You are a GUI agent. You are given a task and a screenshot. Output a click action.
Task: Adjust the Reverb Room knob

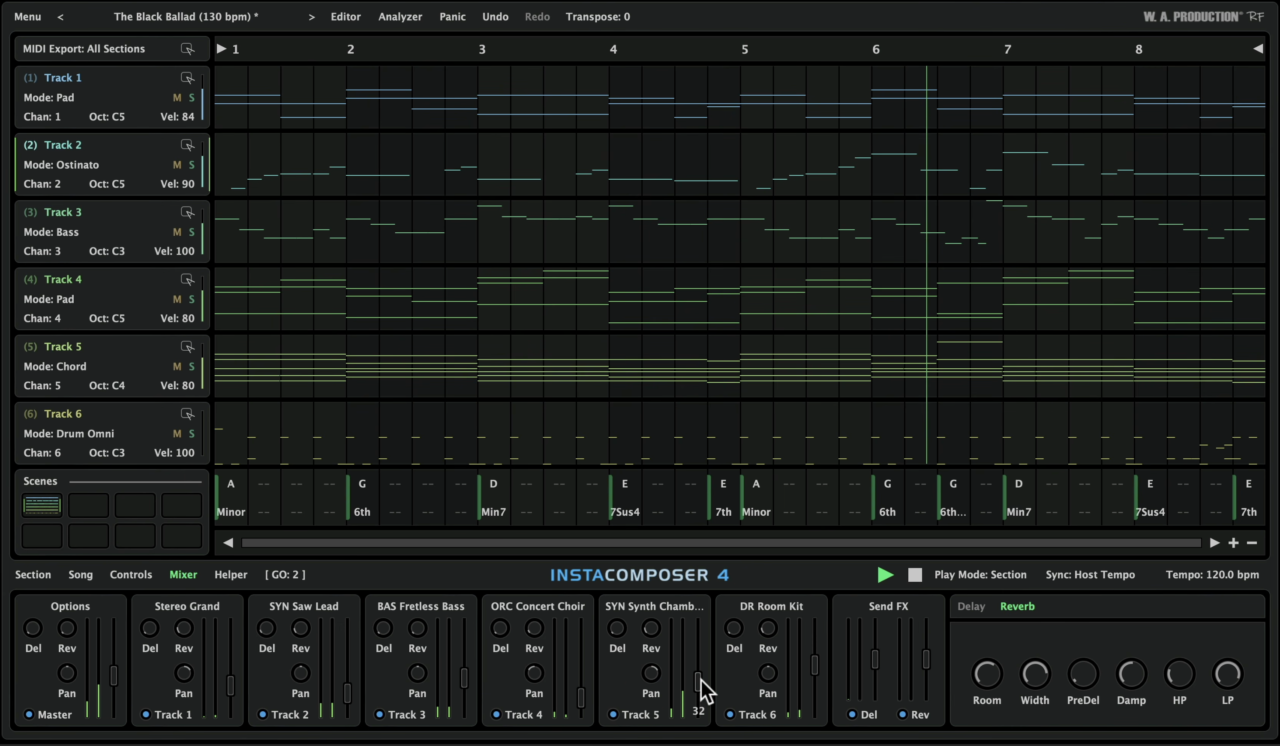pos(987,674)
